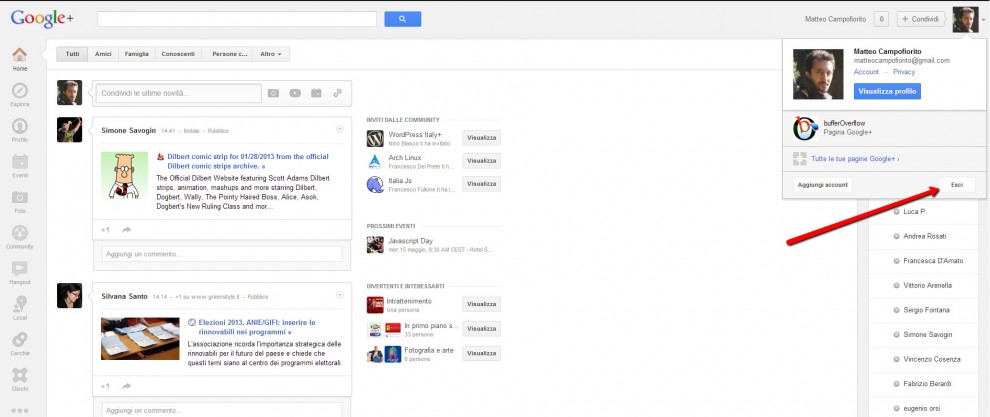The height and width of the screenshot is (417, 990).
Task: Select Vincenzo Cosenza in the chat list
Action: [x=931, y=360]
